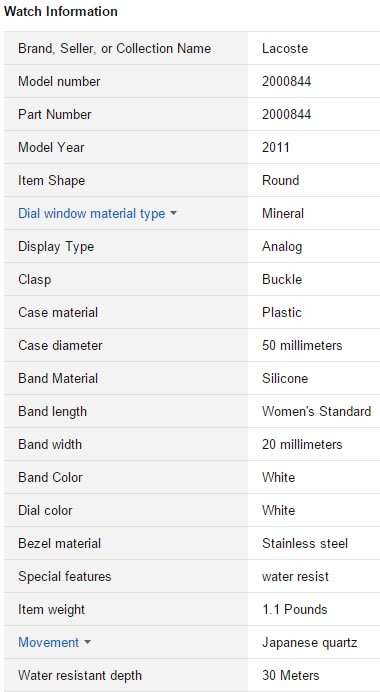Click the Buckle clasp value
The height and width of the screenshot is (692, 380).
point(282,279)
